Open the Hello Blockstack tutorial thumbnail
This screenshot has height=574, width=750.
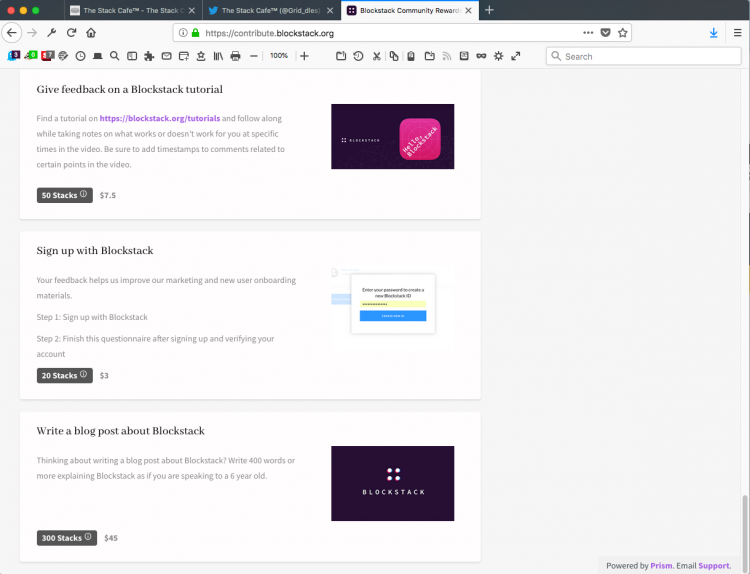click(x=393, y=136)
